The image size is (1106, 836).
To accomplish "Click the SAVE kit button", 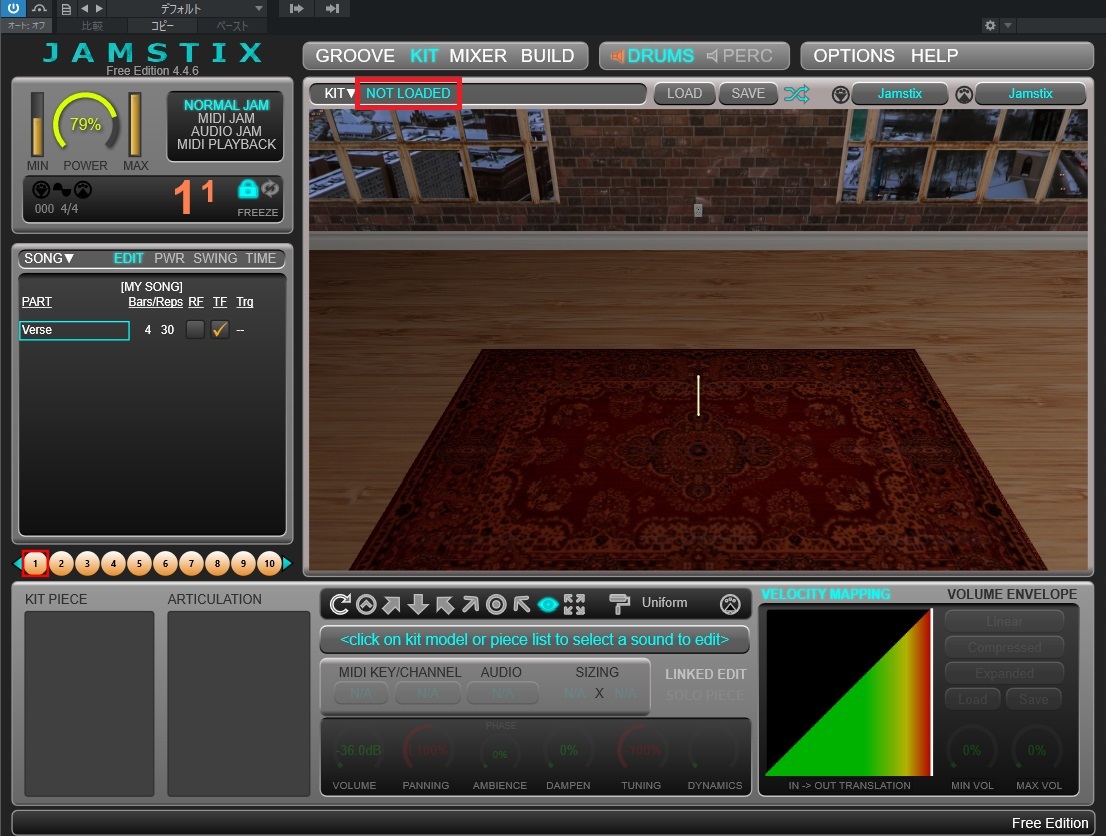I will [x=747, y=94].
